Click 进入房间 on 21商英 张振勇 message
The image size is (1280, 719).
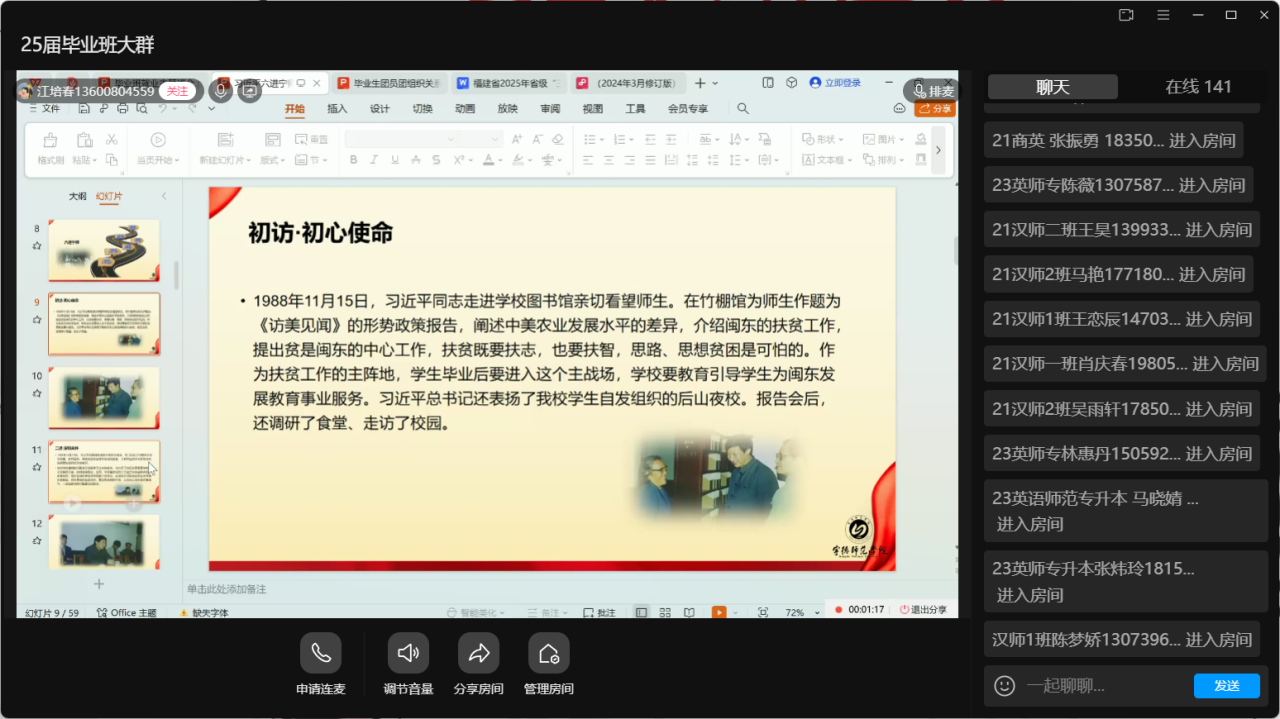[x=1202, y=141]
